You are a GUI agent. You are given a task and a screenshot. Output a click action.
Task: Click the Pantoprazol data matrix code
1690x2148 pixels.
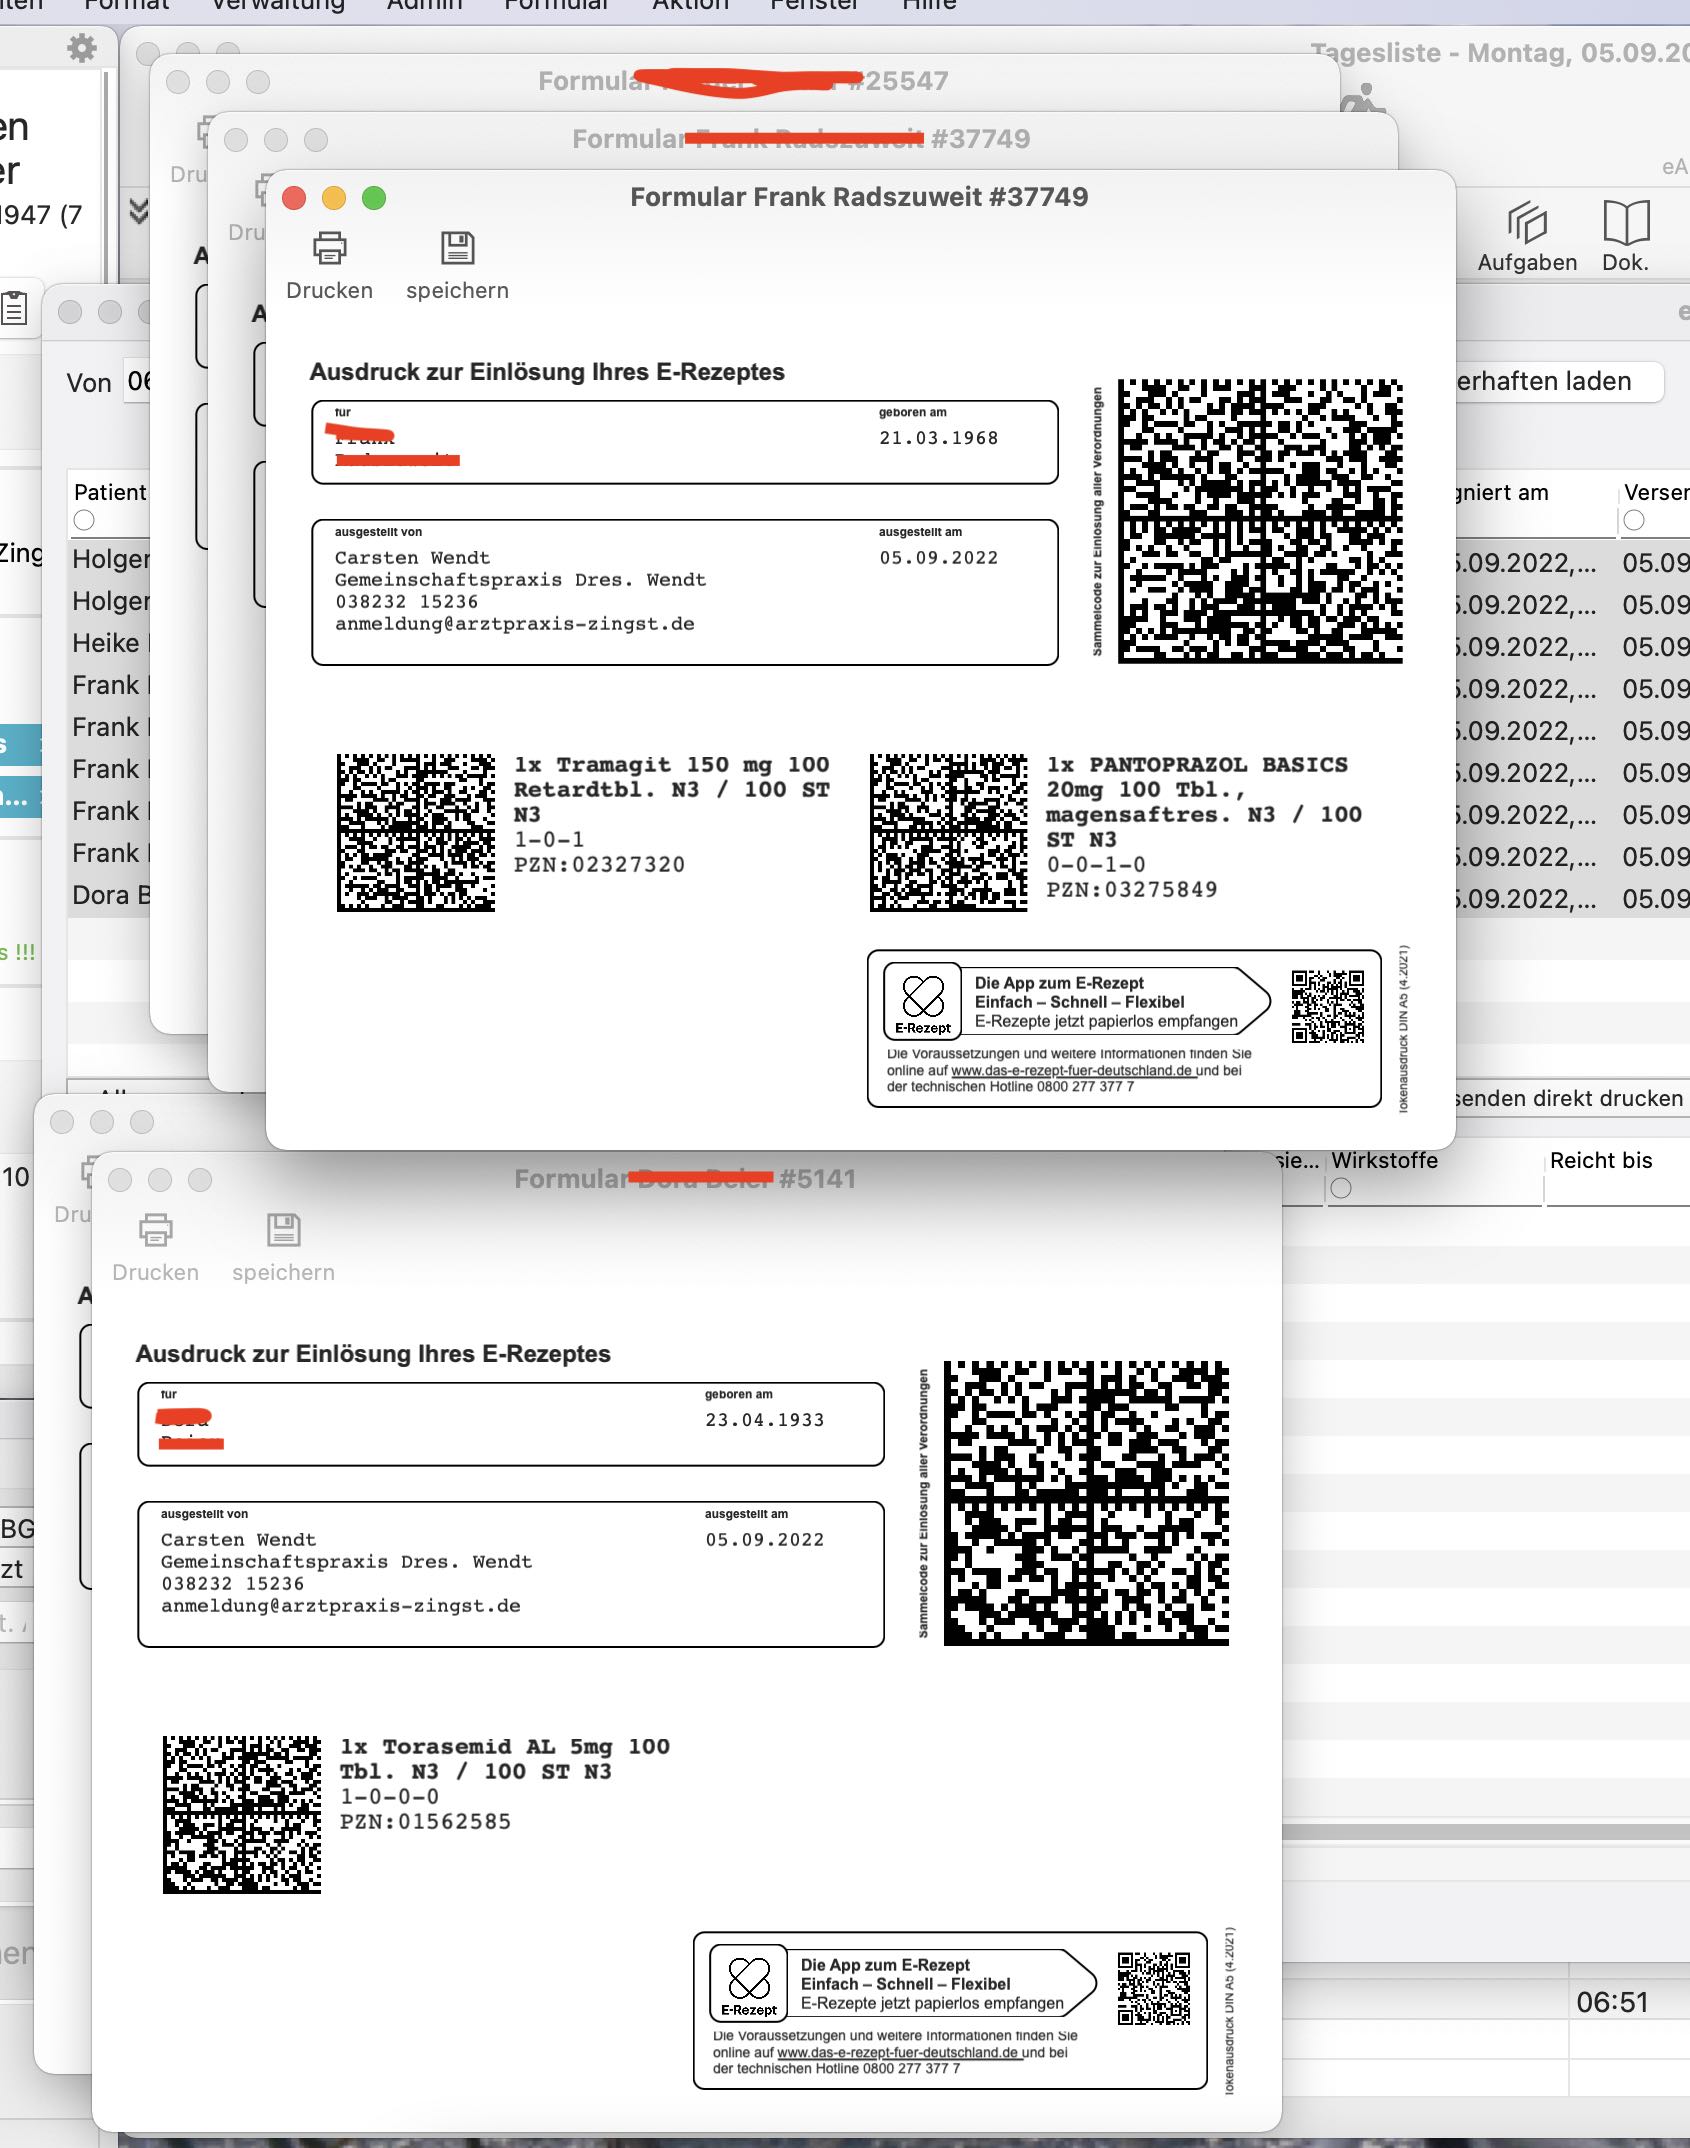pyautogui.click(x=948, y=833)
